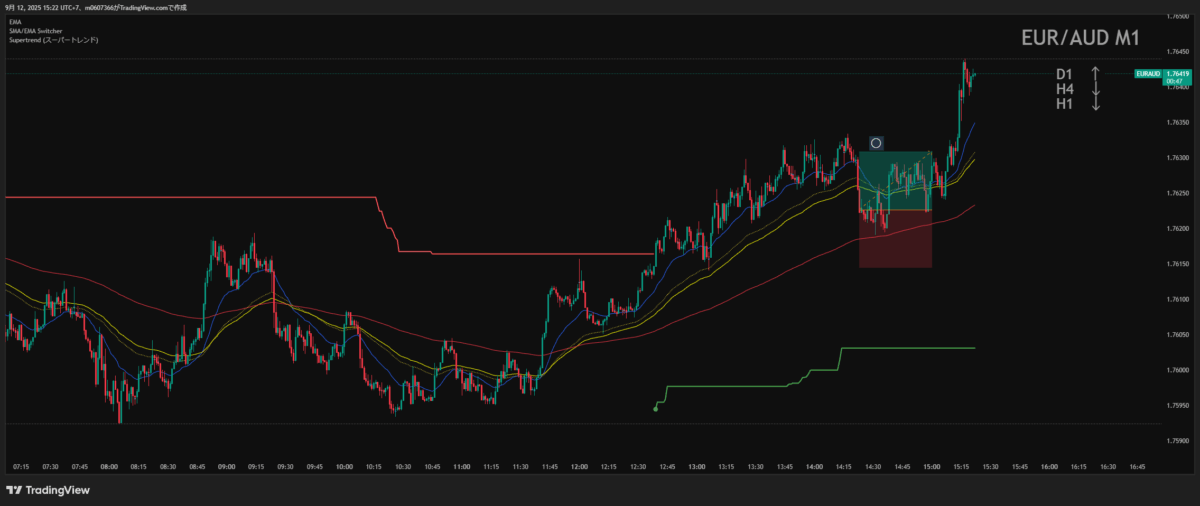The width and height of the screenshot is (1200, 506).
Task: Click the 15:00 label on time axis
Action: click(931, 466)
